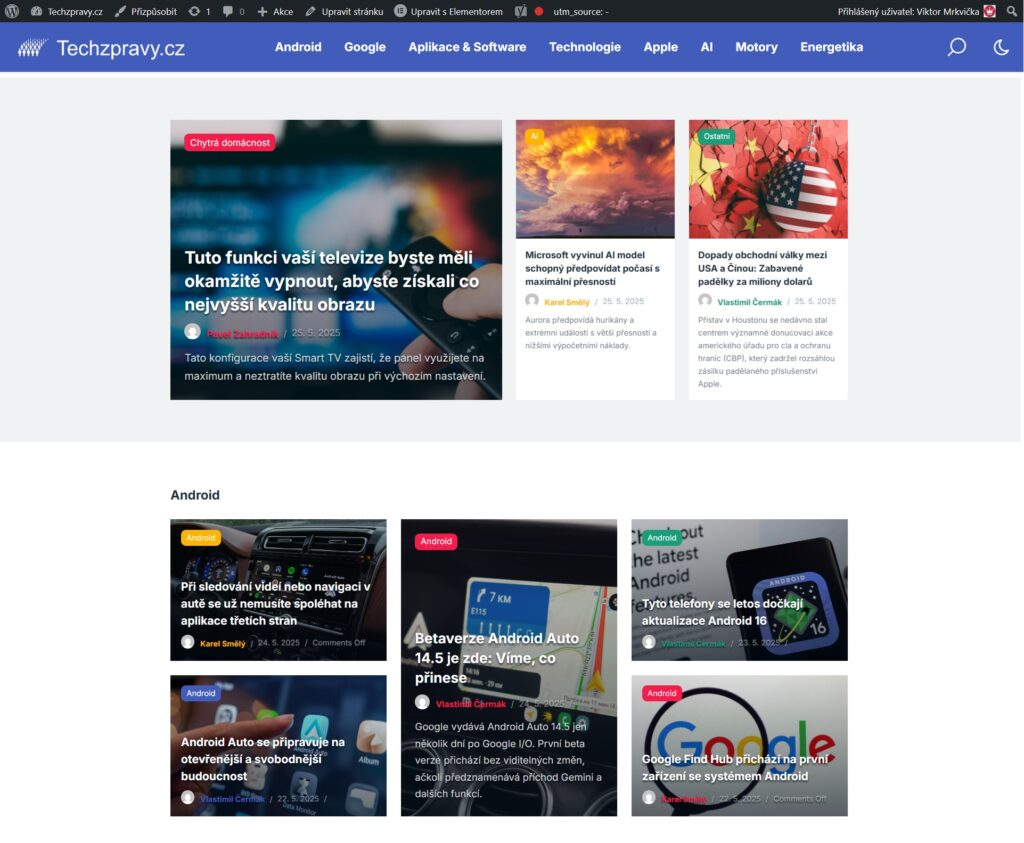Click author Karel Smělý on car navigation article
1024x843 pixels.
(223, 643)
